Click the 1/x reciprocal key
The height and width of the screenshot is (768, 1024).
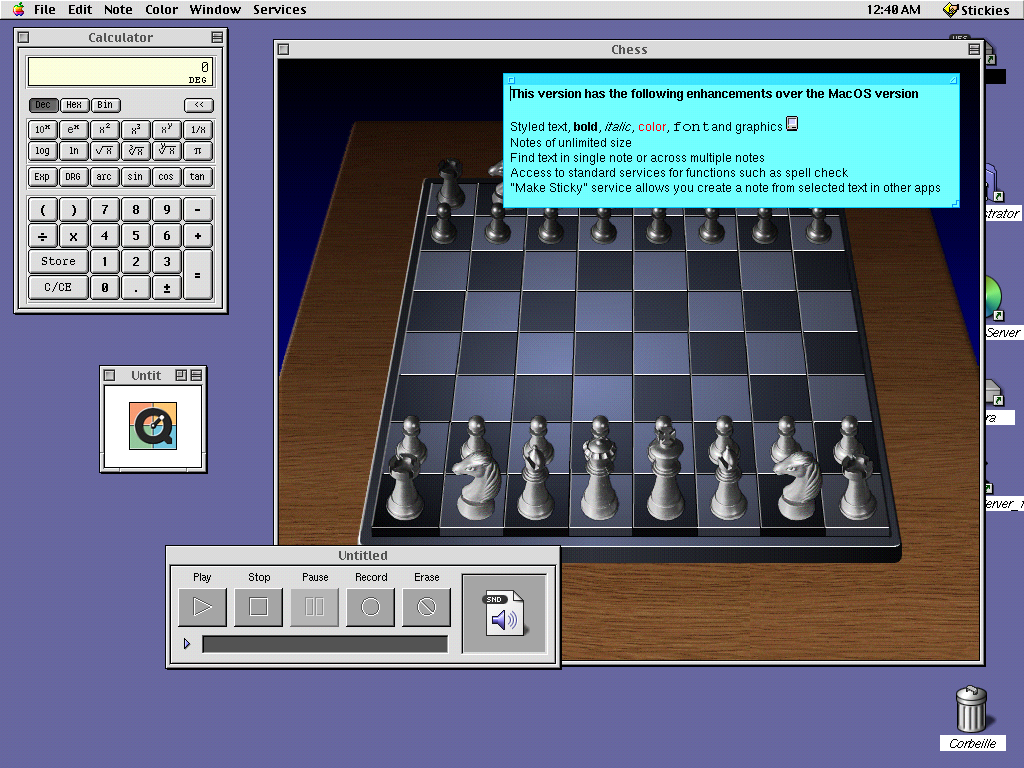click(198, 129)
